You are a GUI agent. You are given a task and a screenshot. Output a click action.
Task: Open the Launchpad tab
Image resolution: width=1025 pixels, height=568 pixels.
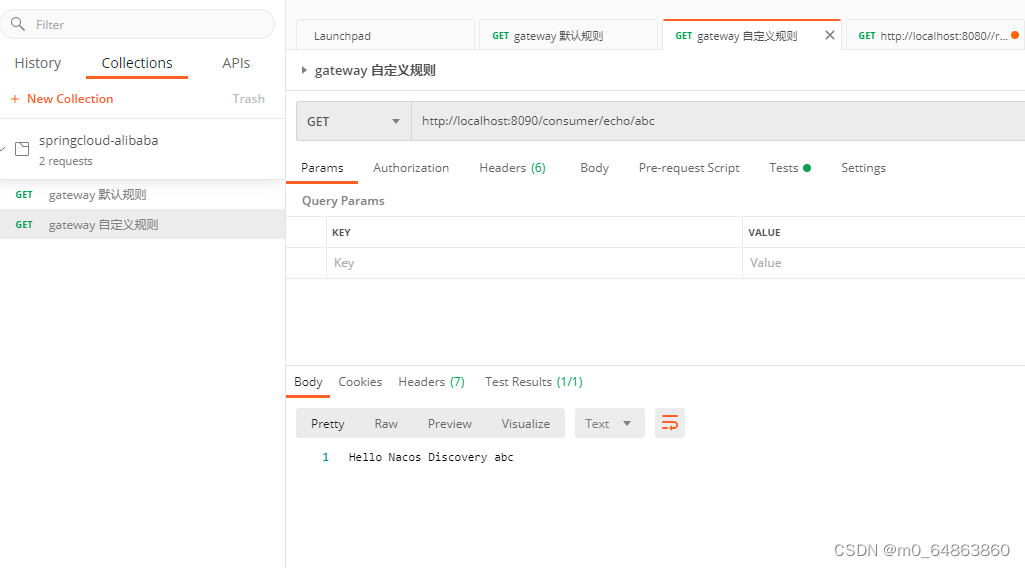(386, 36)
